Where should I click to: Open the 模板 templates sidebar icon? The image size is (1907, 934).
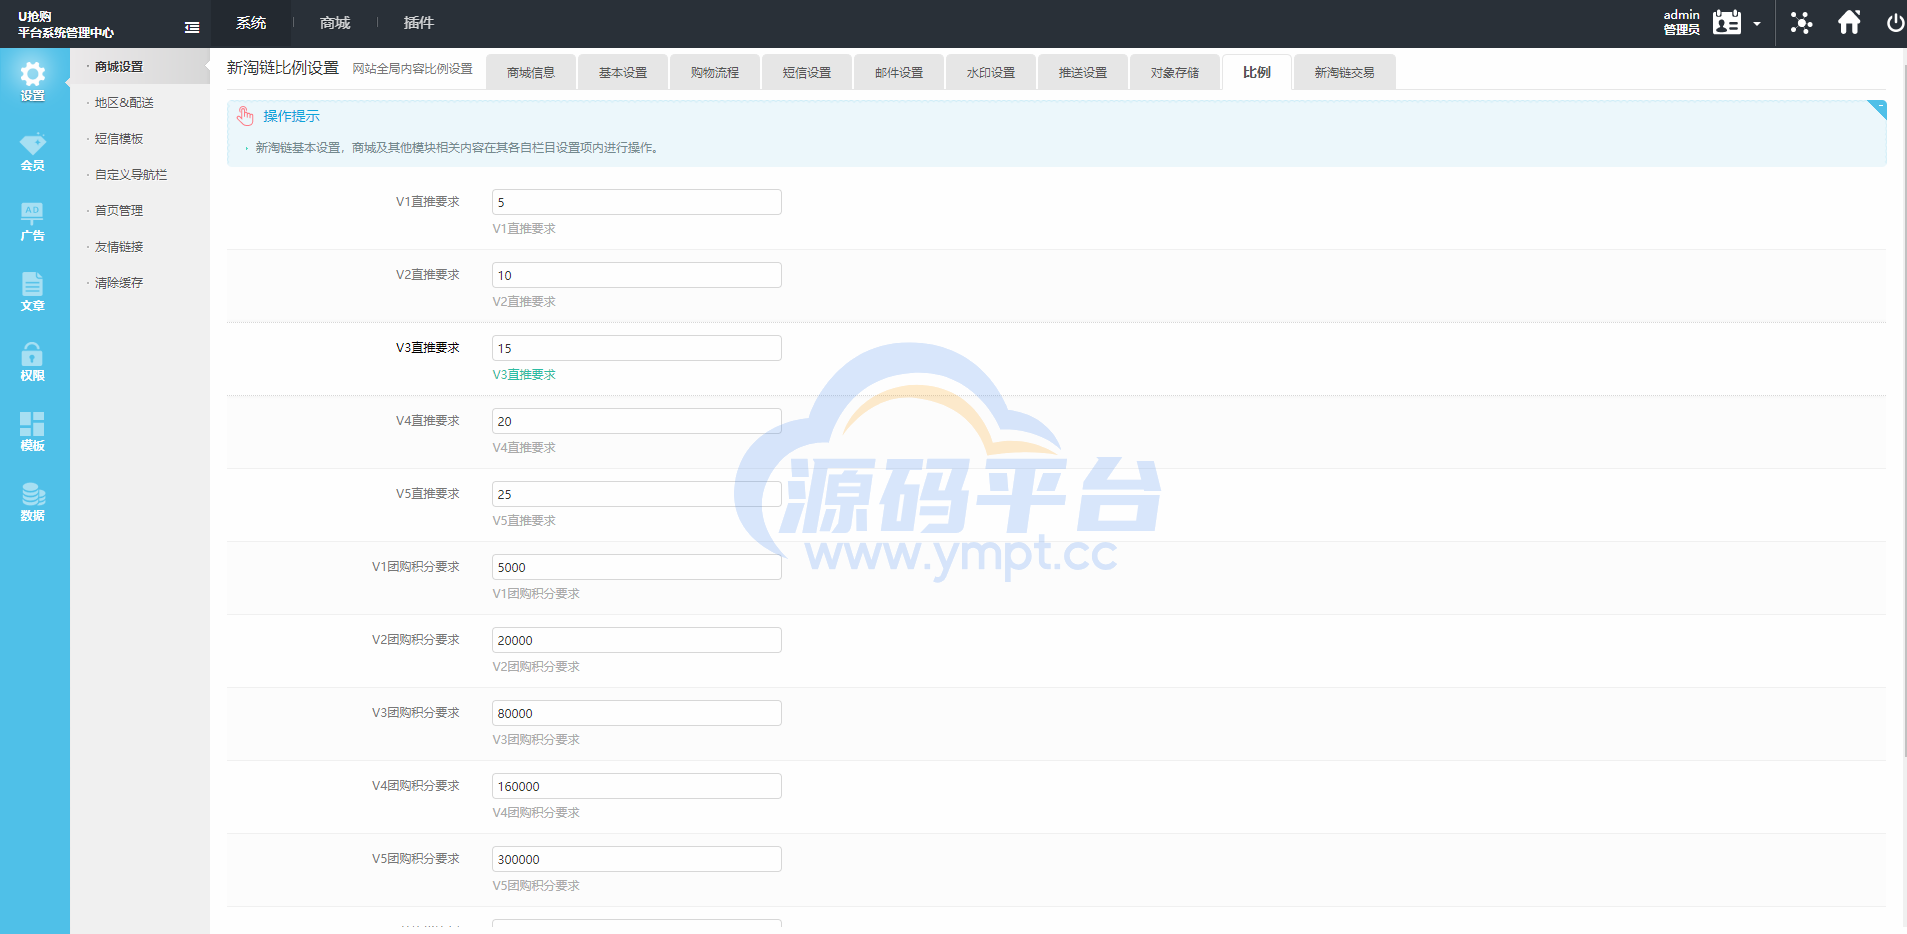tap(33, 432)
